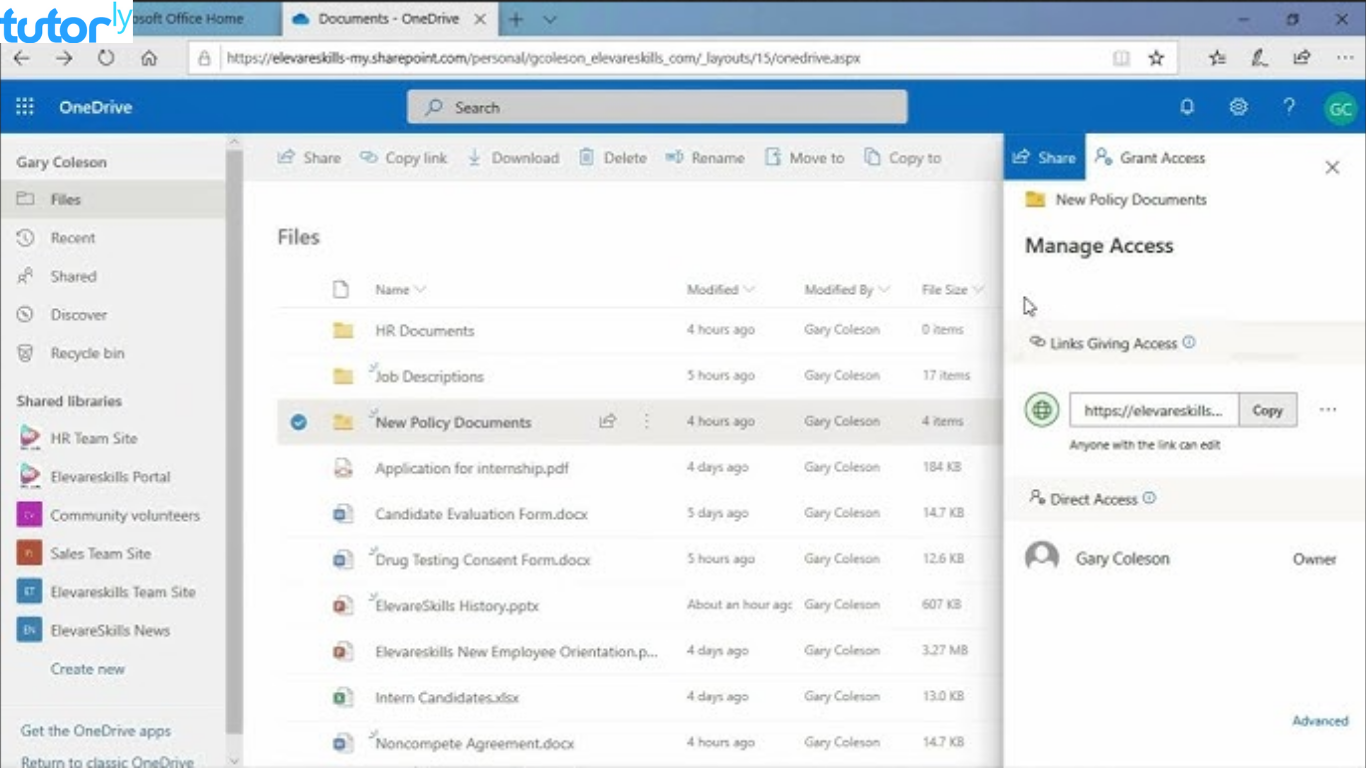This screenshot has width=1366, height=768.
Task: Select the Documents - OneDrive browser tab
Action: tap(388, 19)
